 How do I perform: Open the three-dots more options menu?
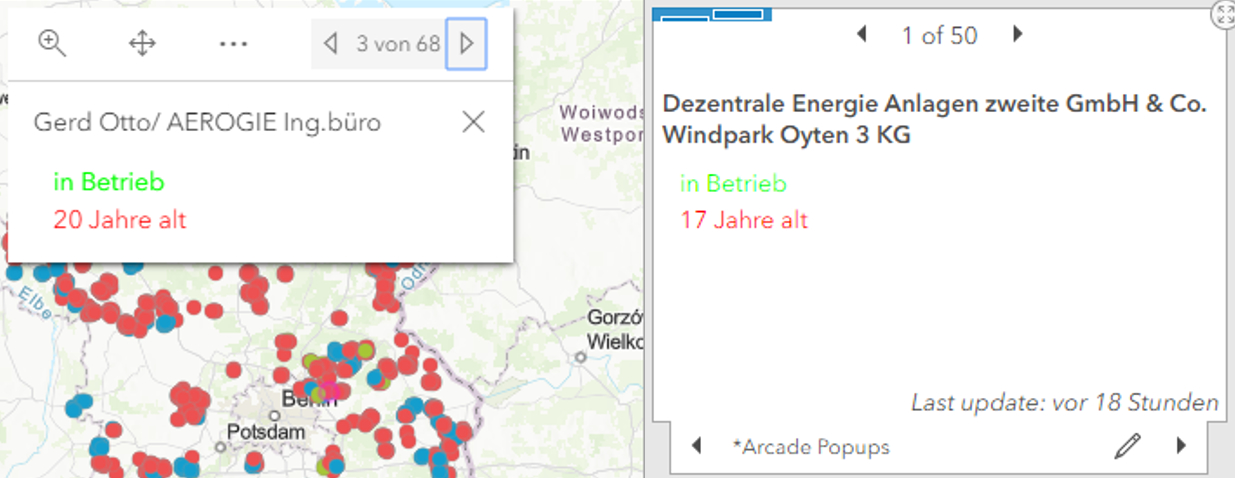233,44
